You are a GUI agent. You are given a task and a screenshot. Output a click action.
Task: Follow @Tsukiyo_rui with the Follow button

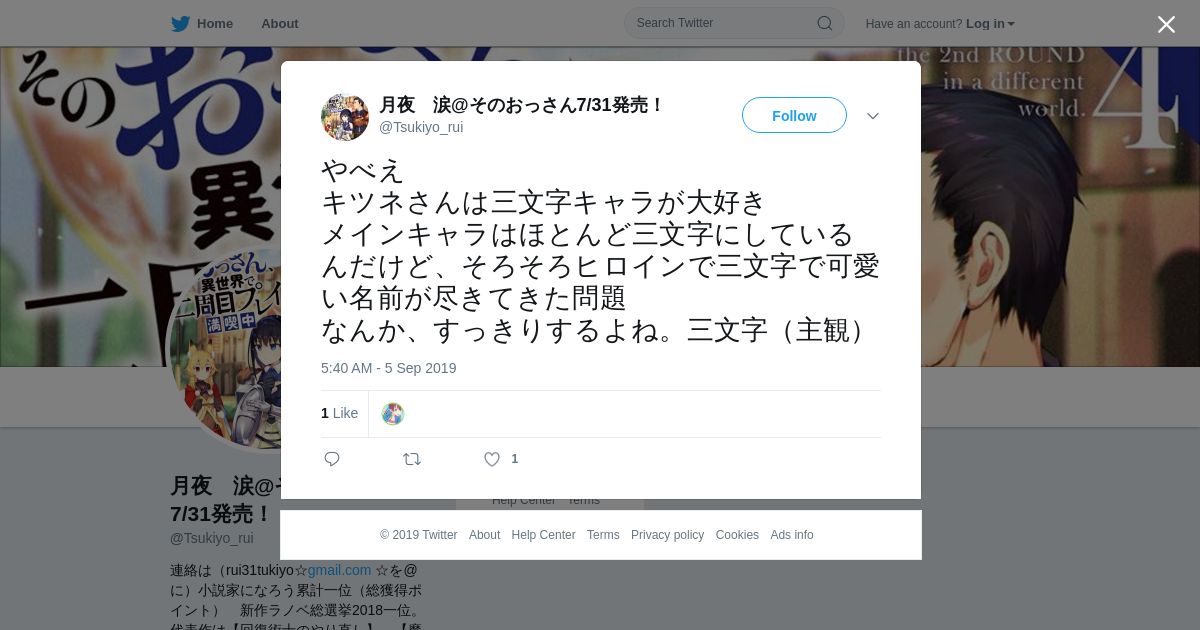coord(794,115)
